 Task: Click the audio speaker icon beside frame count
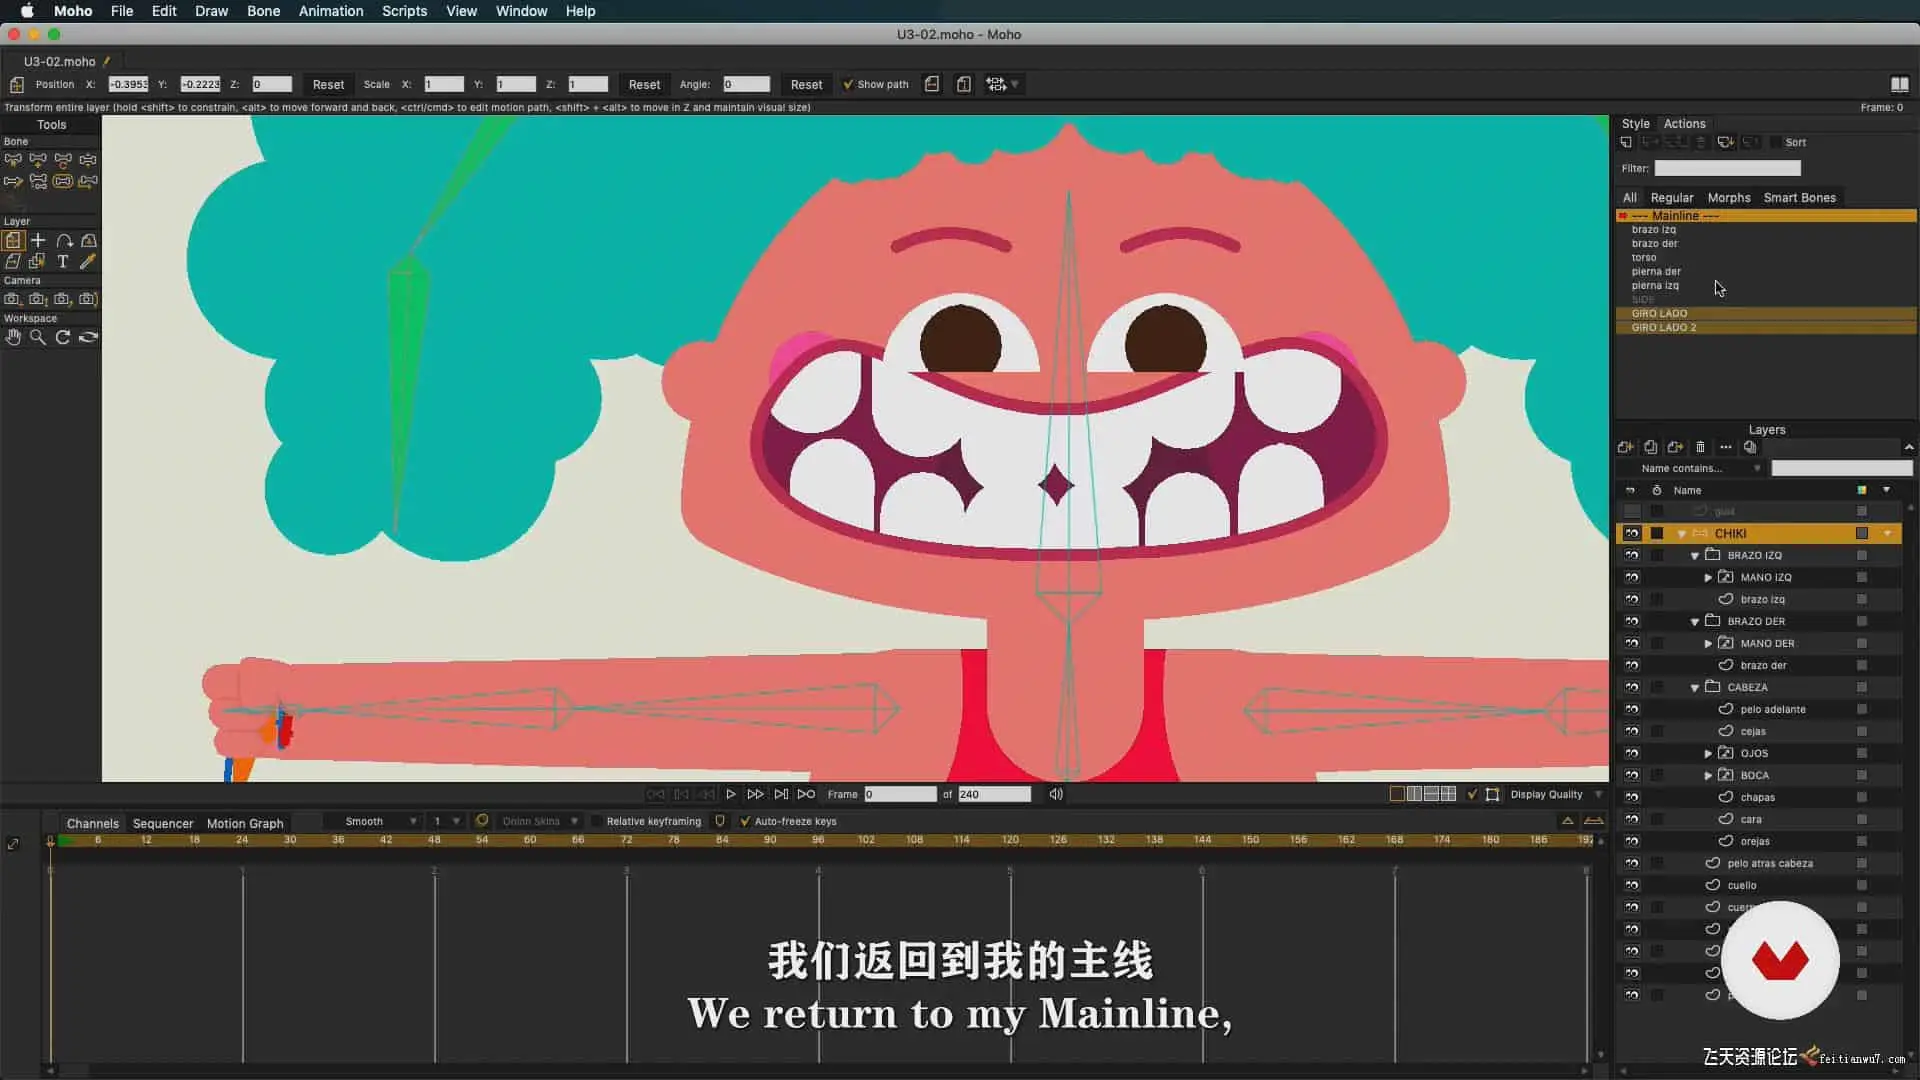point(1056,794)
